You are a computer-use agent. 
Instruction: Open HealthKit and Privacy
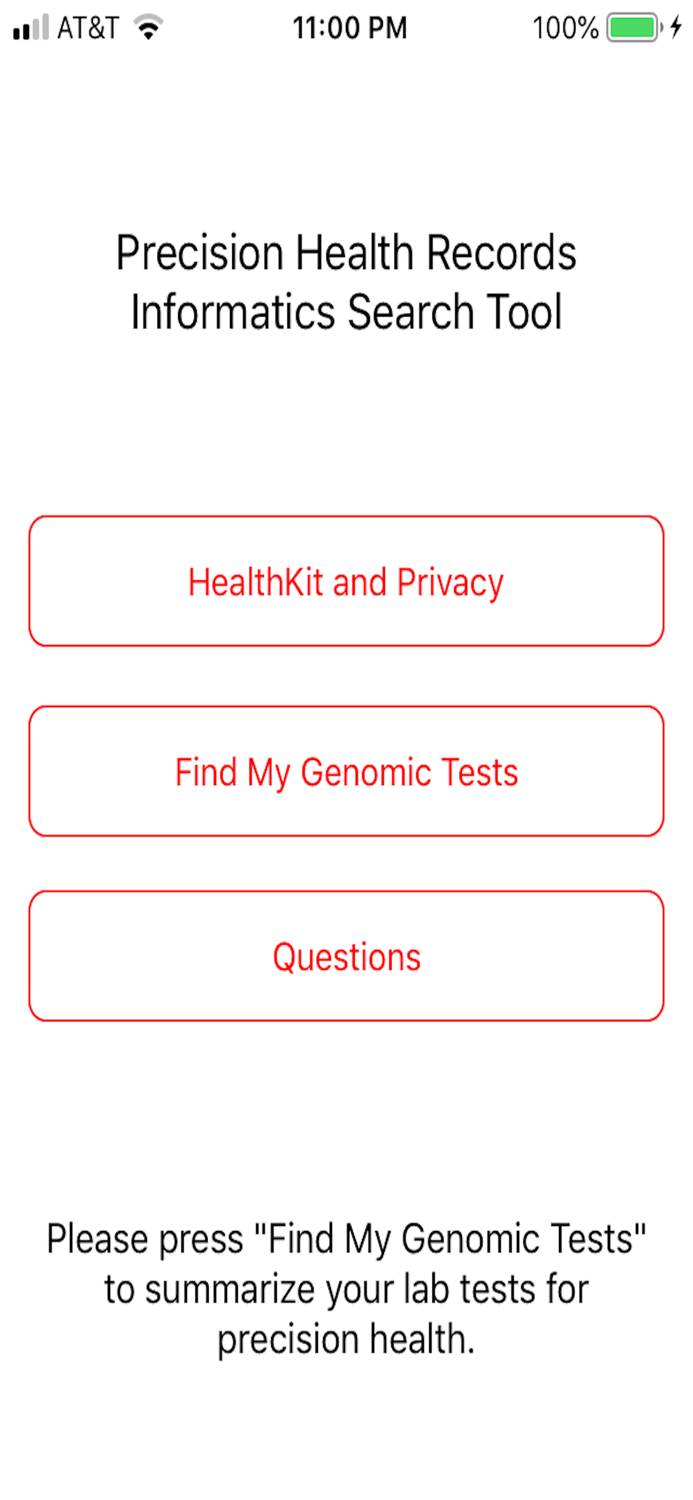[346, 580]
